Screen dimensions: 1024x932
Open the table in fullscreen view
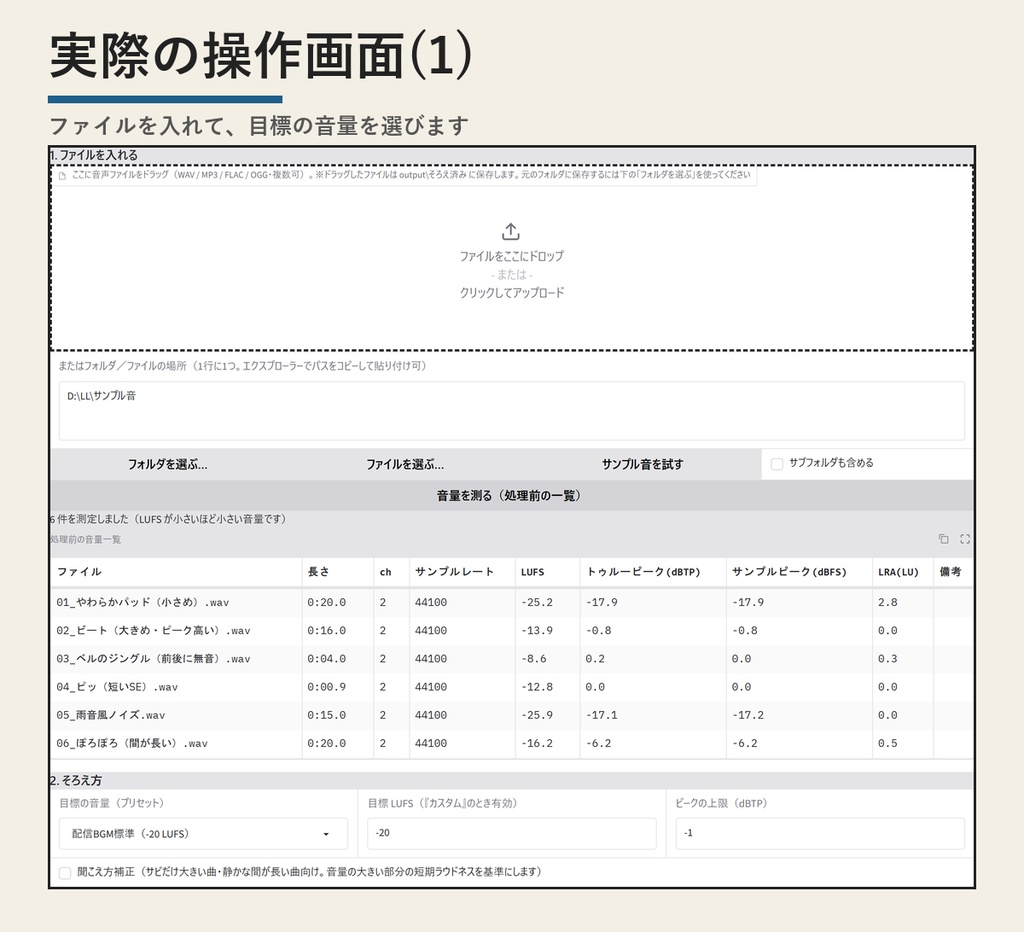(965, 539)
